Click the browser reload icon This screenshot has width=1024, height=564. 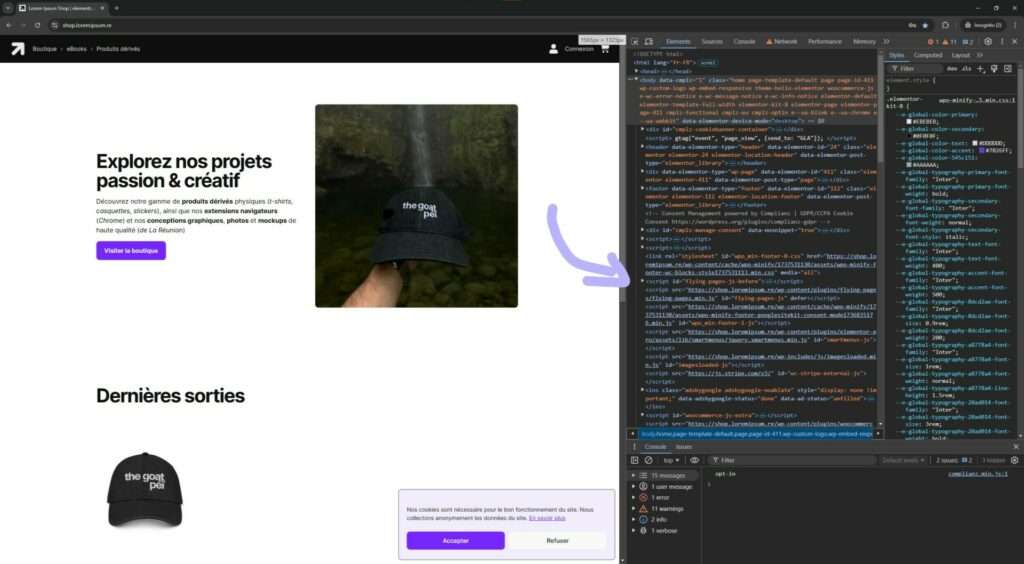click(37, 25)
